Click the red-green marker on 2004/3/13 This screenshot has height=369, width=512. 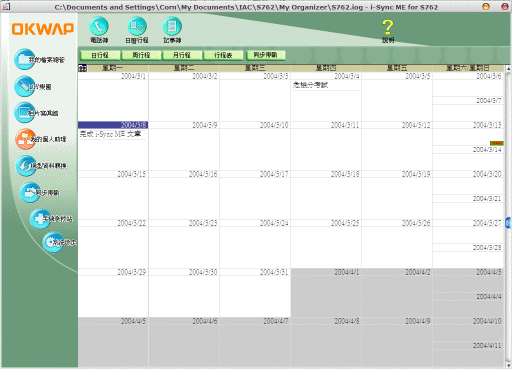(496, 143)
